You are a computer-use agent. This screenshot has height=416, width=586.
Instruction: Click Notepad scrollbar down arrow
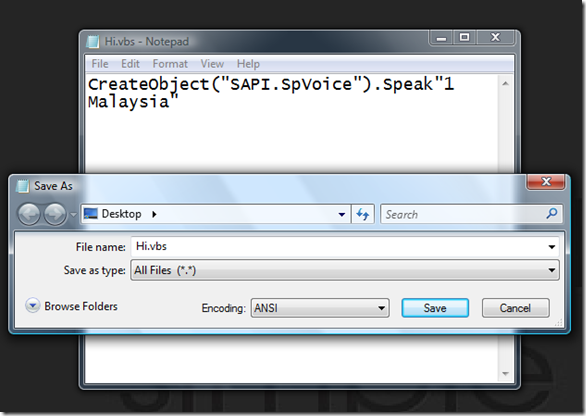506,374
